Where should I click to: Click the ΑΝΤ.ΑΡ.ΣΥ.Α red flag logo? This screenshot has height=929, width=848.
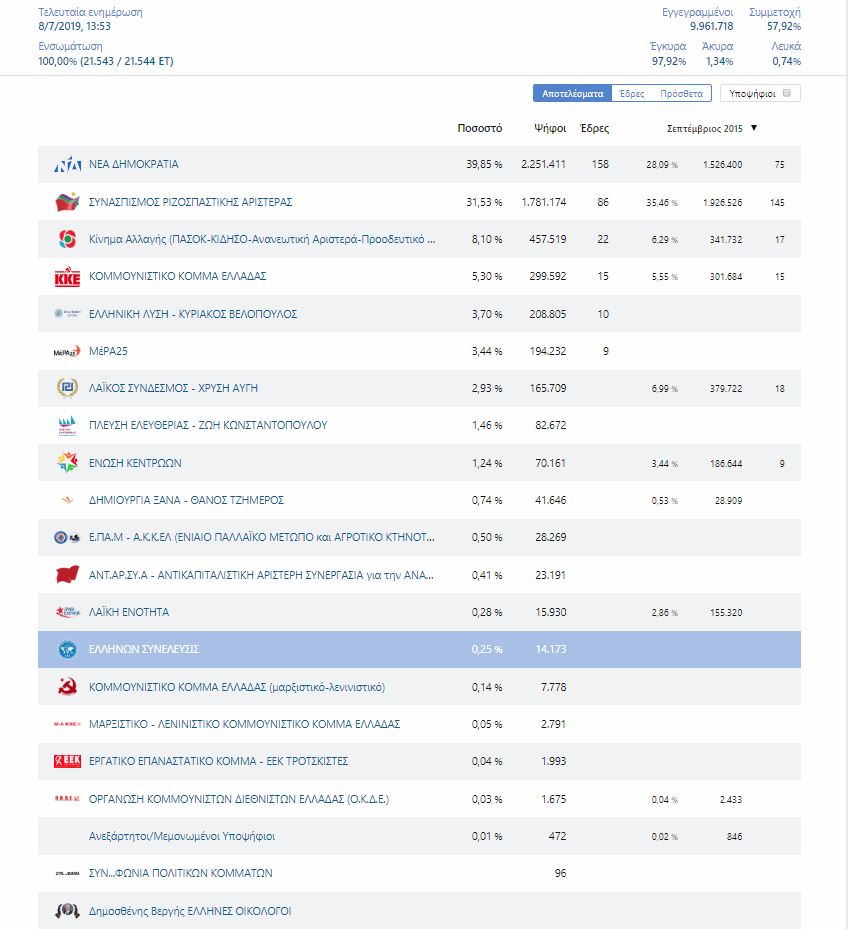click(67, 574)
